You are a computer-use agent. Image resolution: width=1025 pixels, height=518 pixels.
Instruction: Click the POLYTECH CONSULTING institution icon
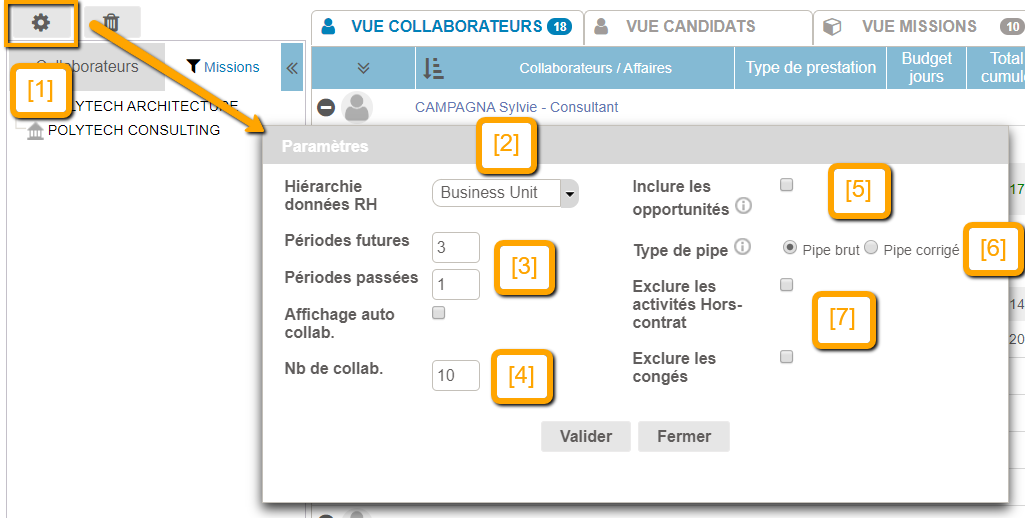point(35,131)
